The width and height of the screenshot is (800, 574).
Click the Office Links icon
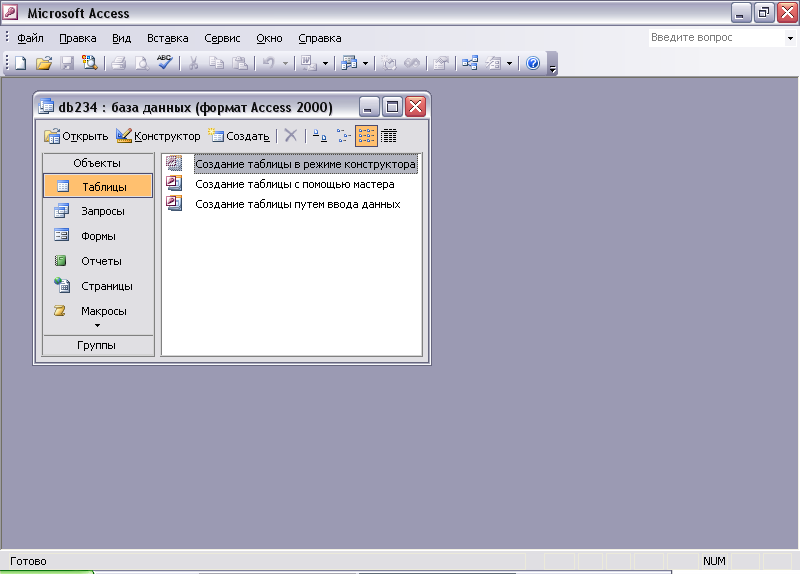point(309,63)
